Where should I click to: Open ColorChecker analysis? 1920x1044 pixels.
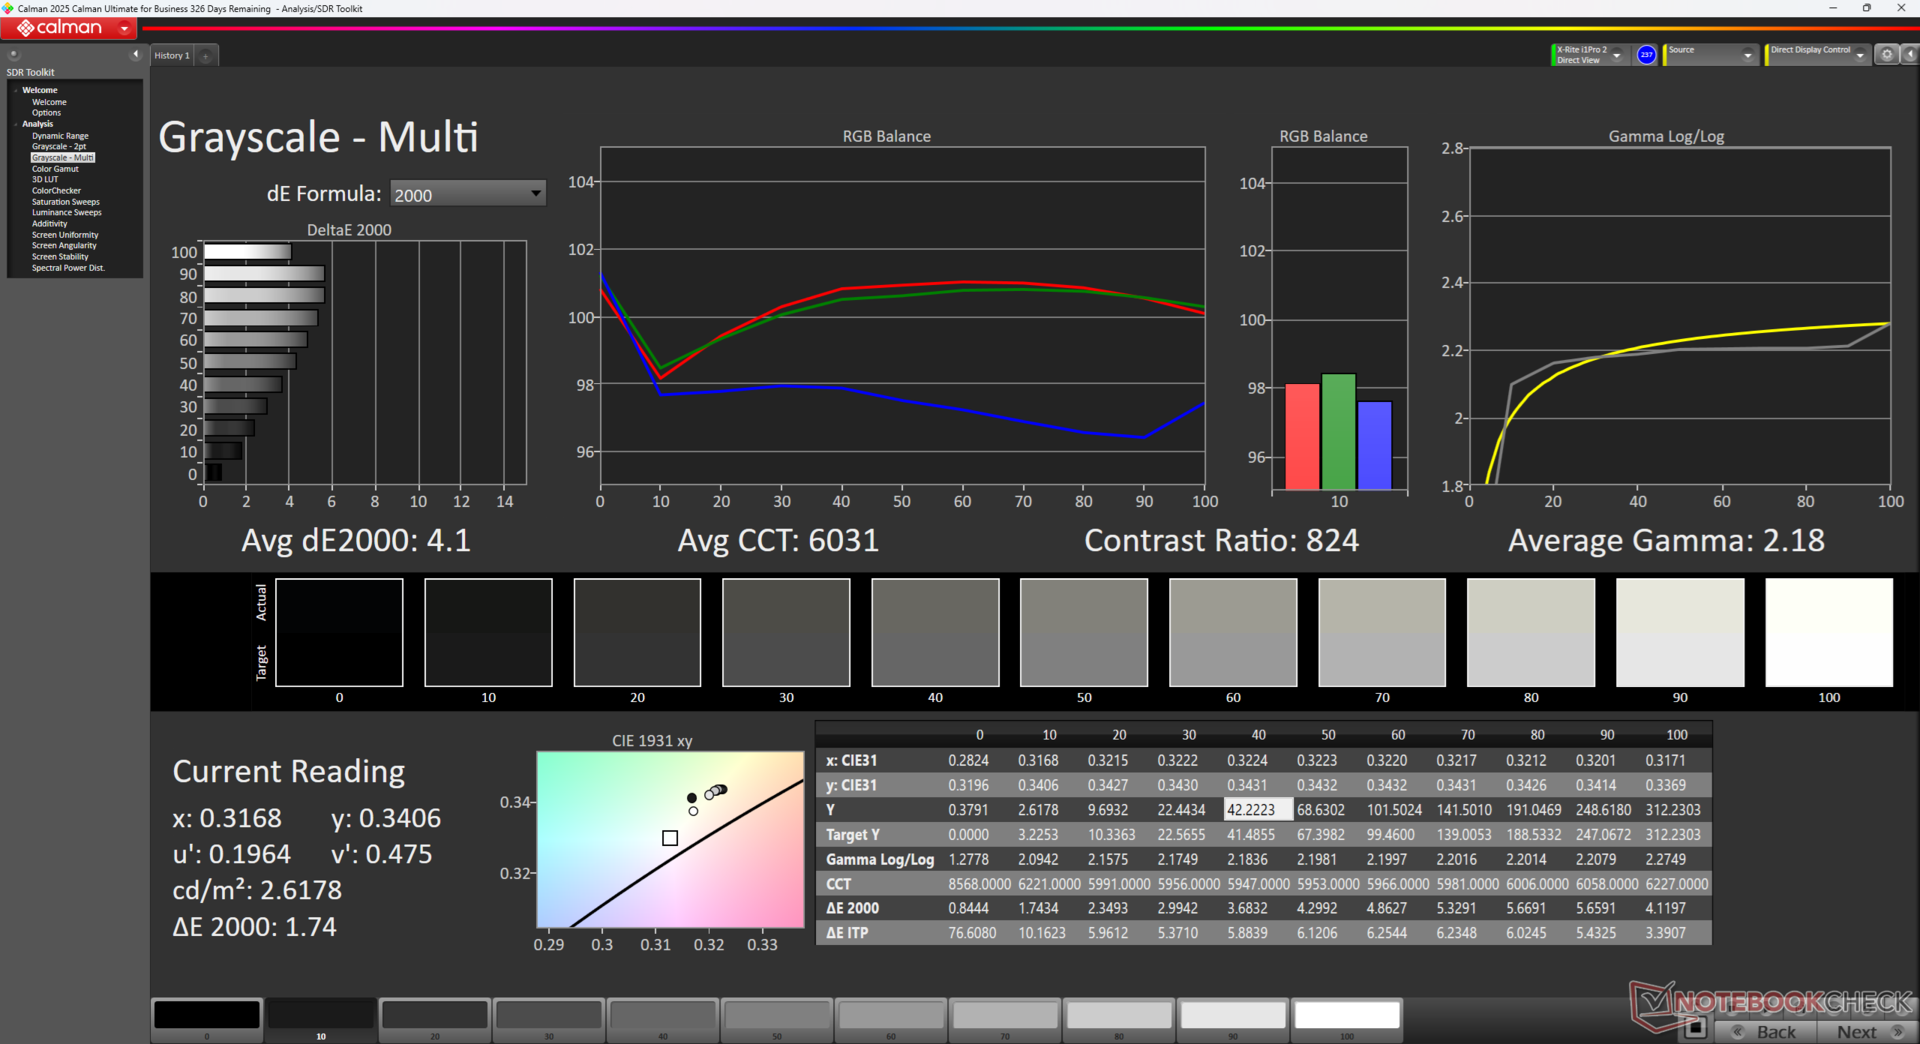(x=56, y=191)
